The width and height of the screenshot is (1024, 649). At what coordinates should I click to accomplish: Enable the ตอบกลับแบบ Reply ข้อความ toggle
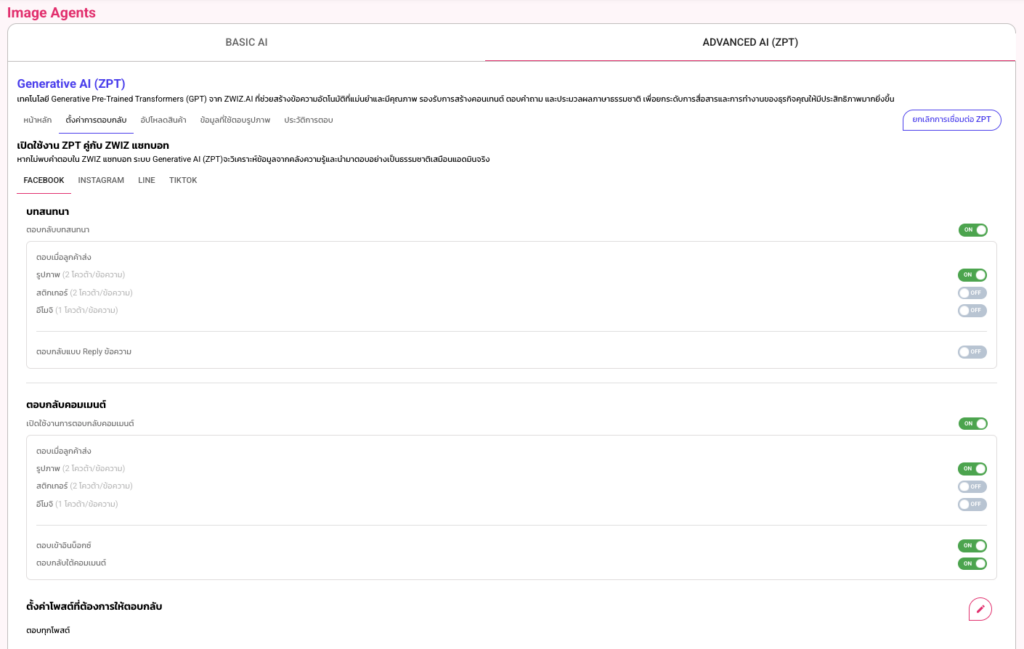coord(972,352)
